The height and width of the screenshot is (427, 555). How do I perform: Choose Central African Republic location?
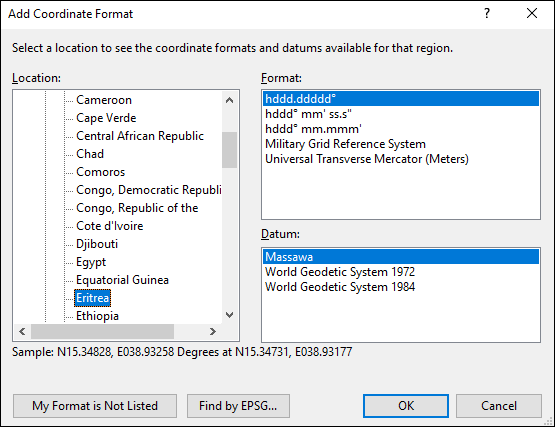[x=140, y=136]
